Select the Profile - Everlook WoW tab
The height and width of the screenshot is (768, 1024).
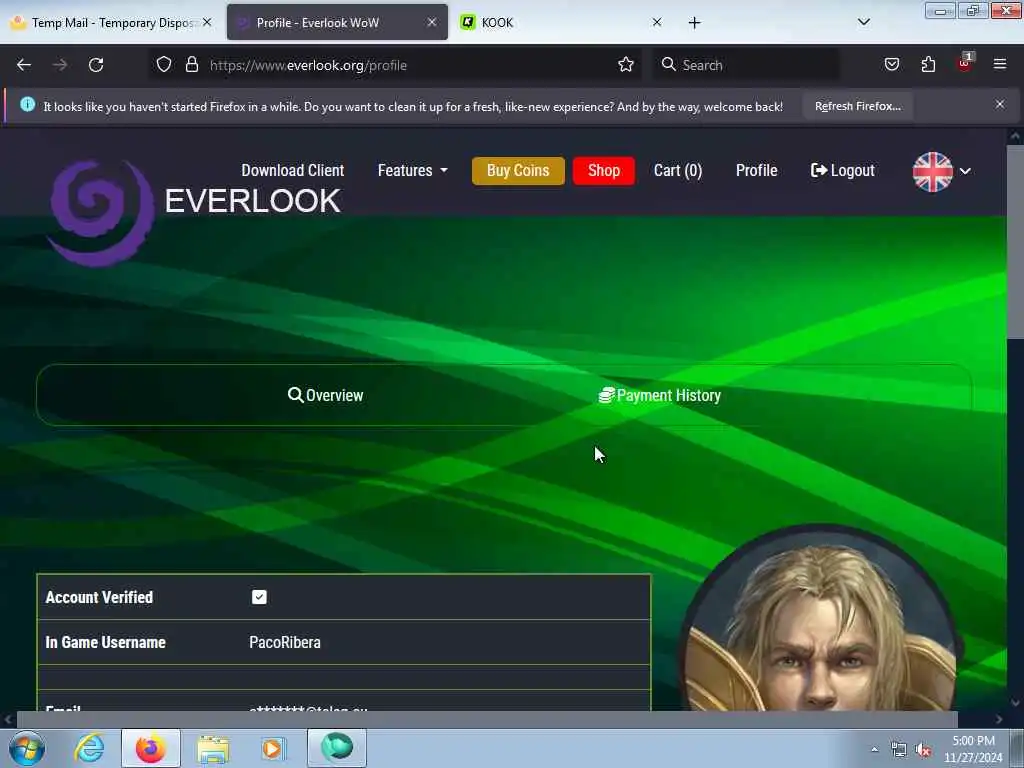coord(338,23)
